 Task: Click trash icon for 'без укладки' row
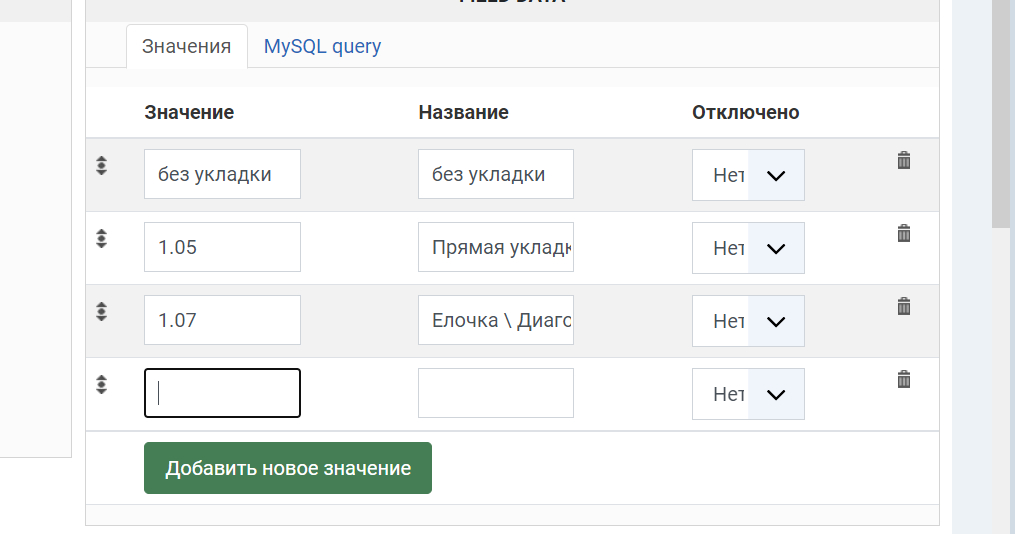click(904, 160)
